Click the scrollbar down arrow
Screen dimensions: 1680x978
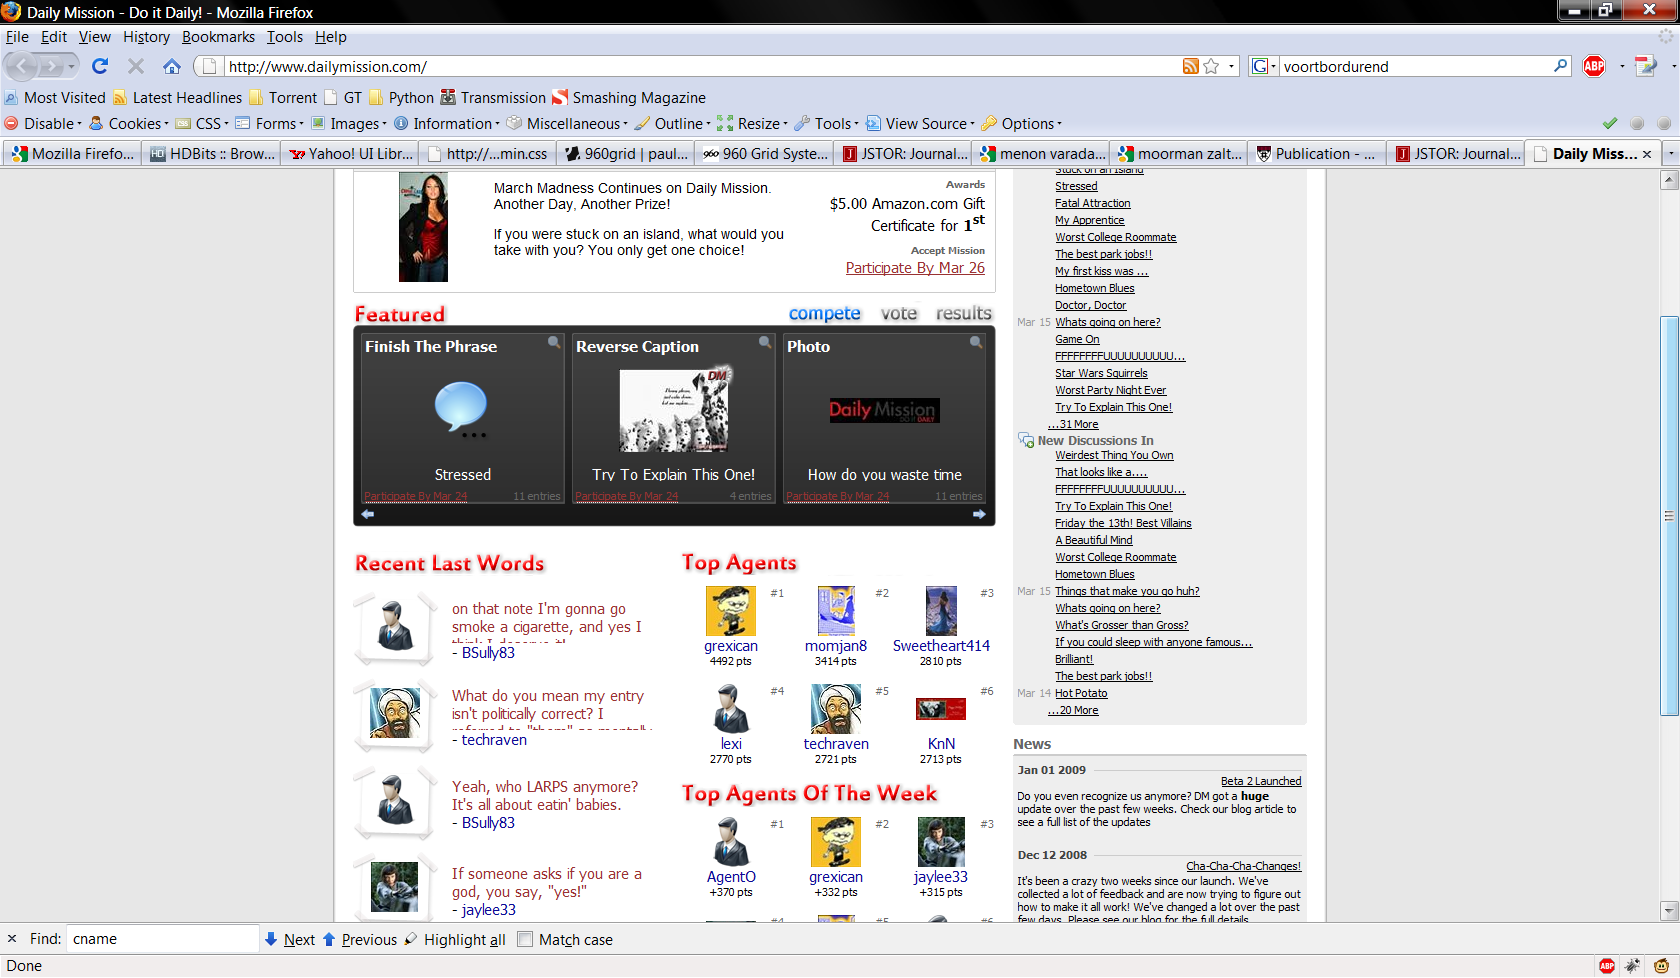click(x=1669, y=911)
